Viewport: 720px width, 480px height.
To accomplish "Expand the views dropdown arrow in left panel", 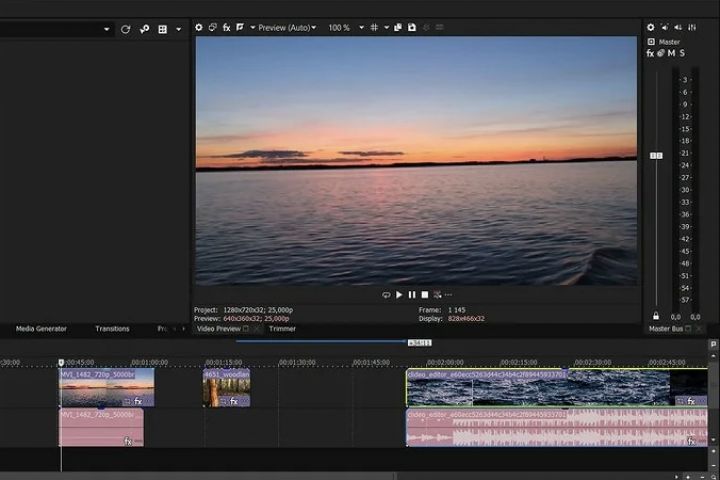I will pyautogui.click(x=179, y=29).
